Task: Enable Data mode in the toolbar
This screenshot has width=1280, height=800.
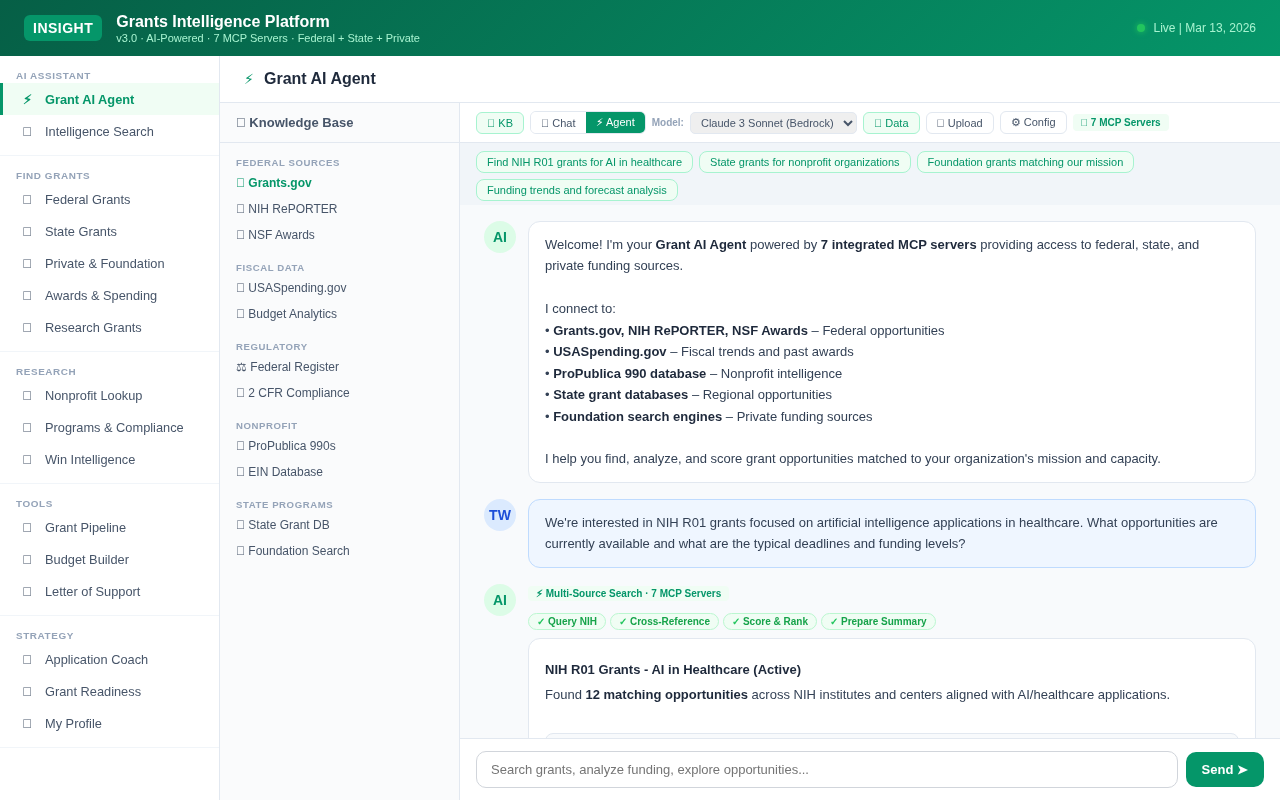Action: click(x=891, y=123)
